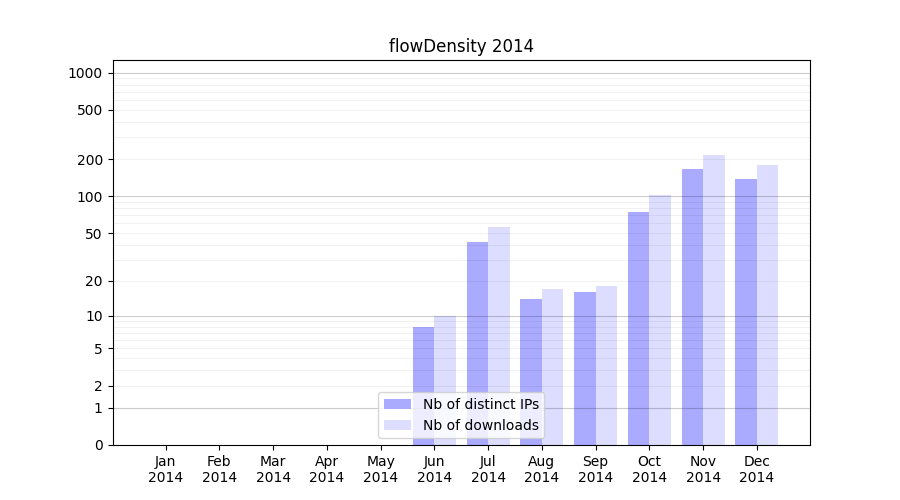Click the dark blue legend swatch for distinct IPs
Image resolution: width=900 pixels, height=500 pixels.
398,404
